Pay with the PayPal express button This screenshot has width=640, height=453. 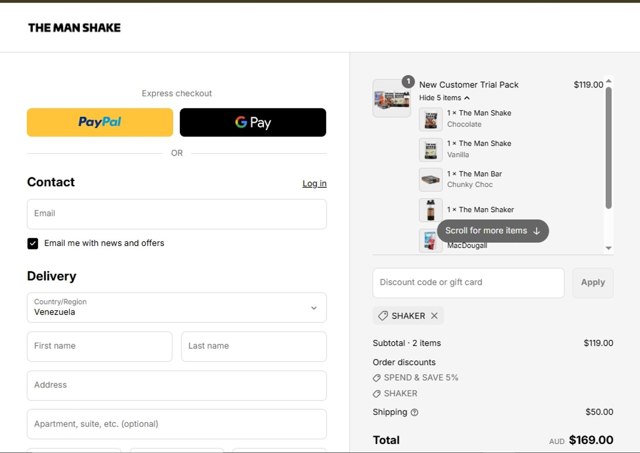coord(100,122)
